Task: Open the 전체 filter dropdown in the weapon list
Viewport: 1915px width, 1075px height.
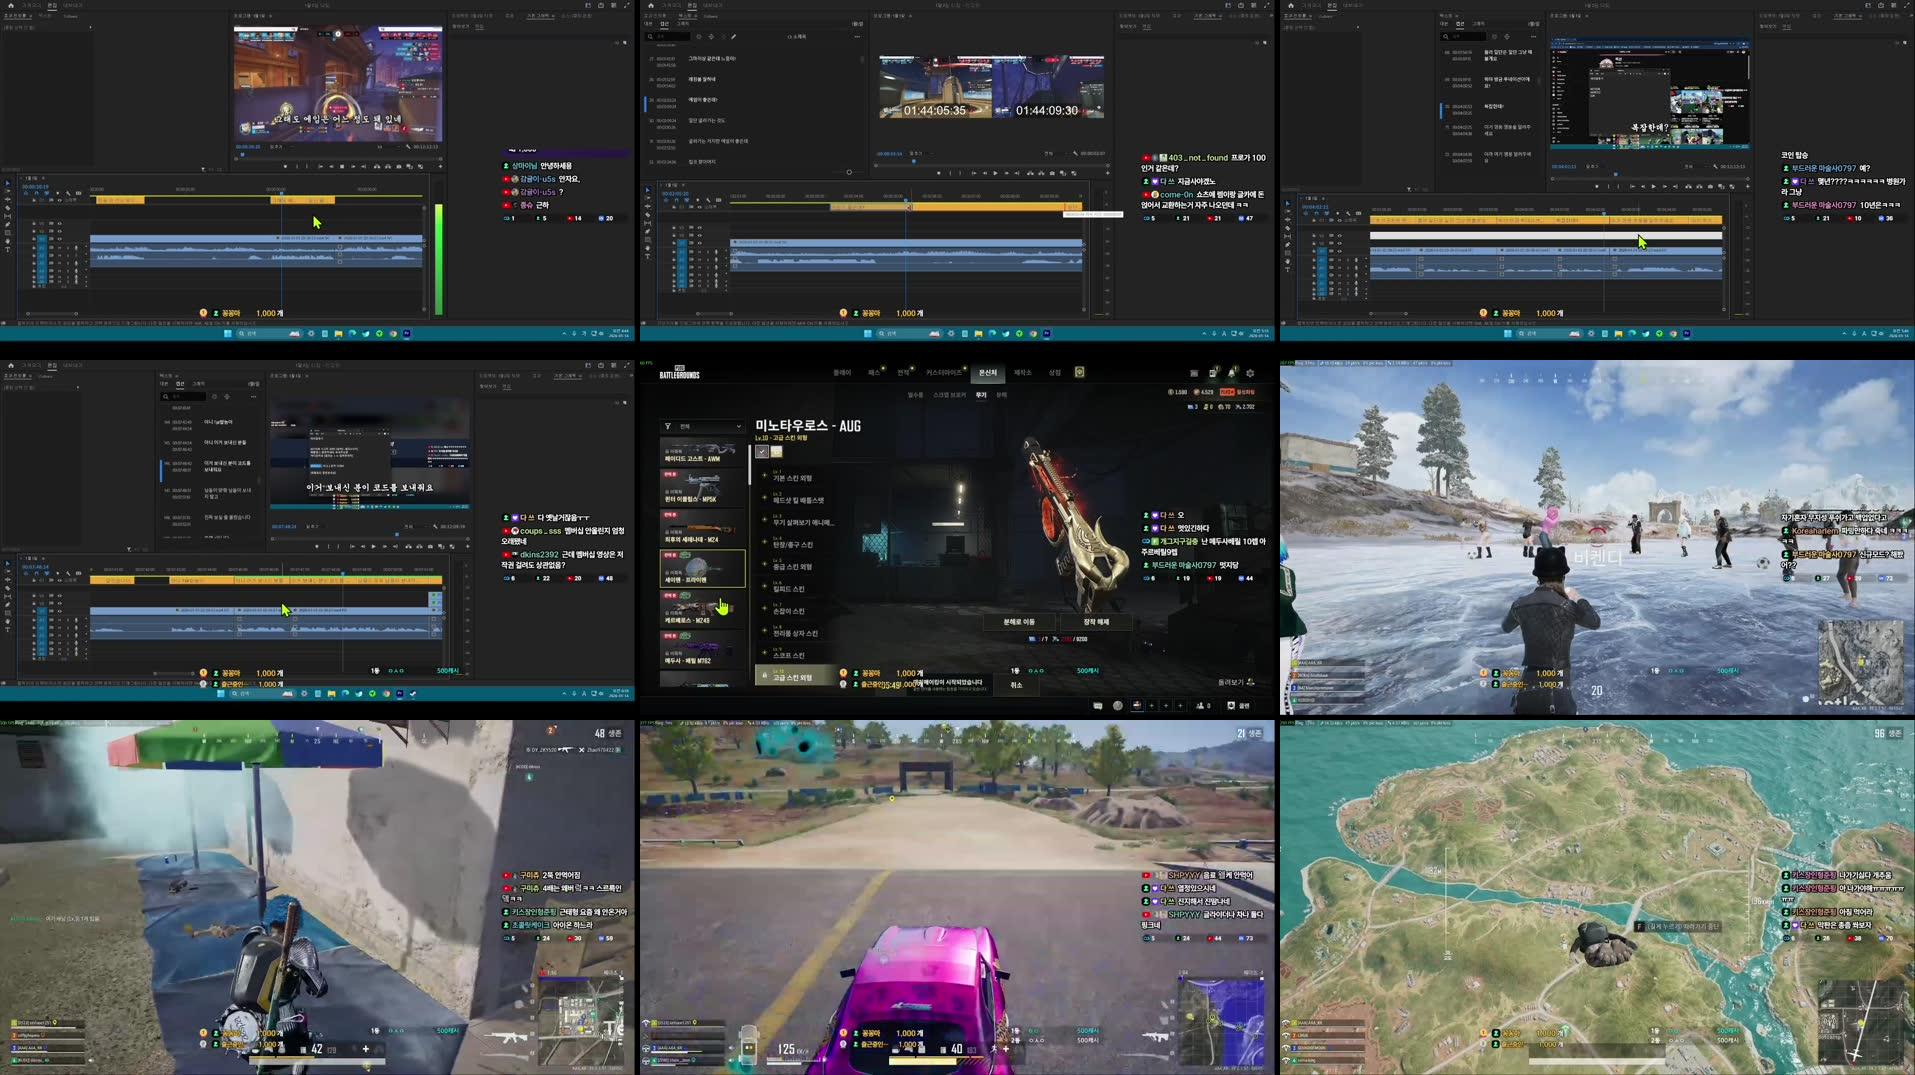Action: click(x=703, y=426)
